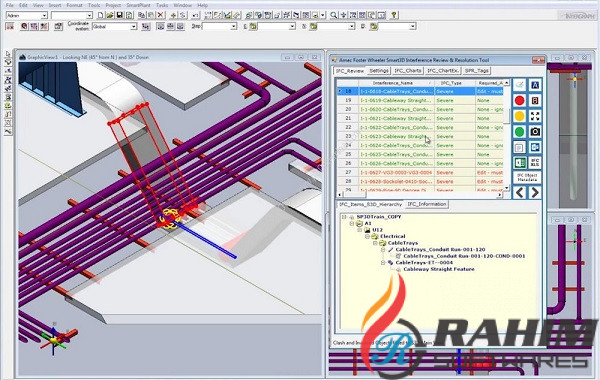Image resolution: width=600 pixels, height=380 pixels.
Task: Click the 'R' icon beside the red circle
Action: point(535,100)
